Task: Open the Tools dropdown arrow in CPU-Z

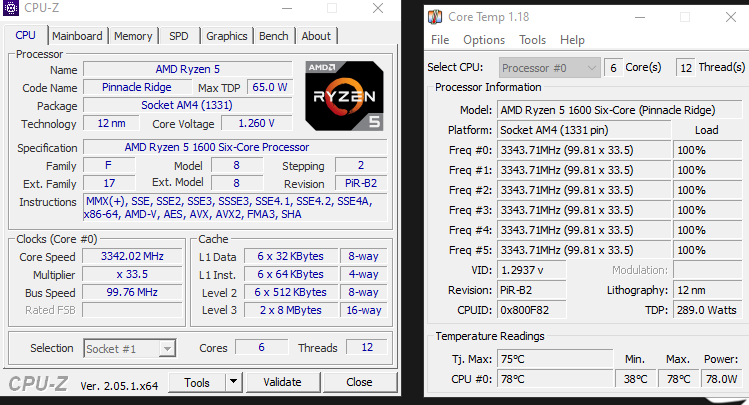Action: point(233,383)
